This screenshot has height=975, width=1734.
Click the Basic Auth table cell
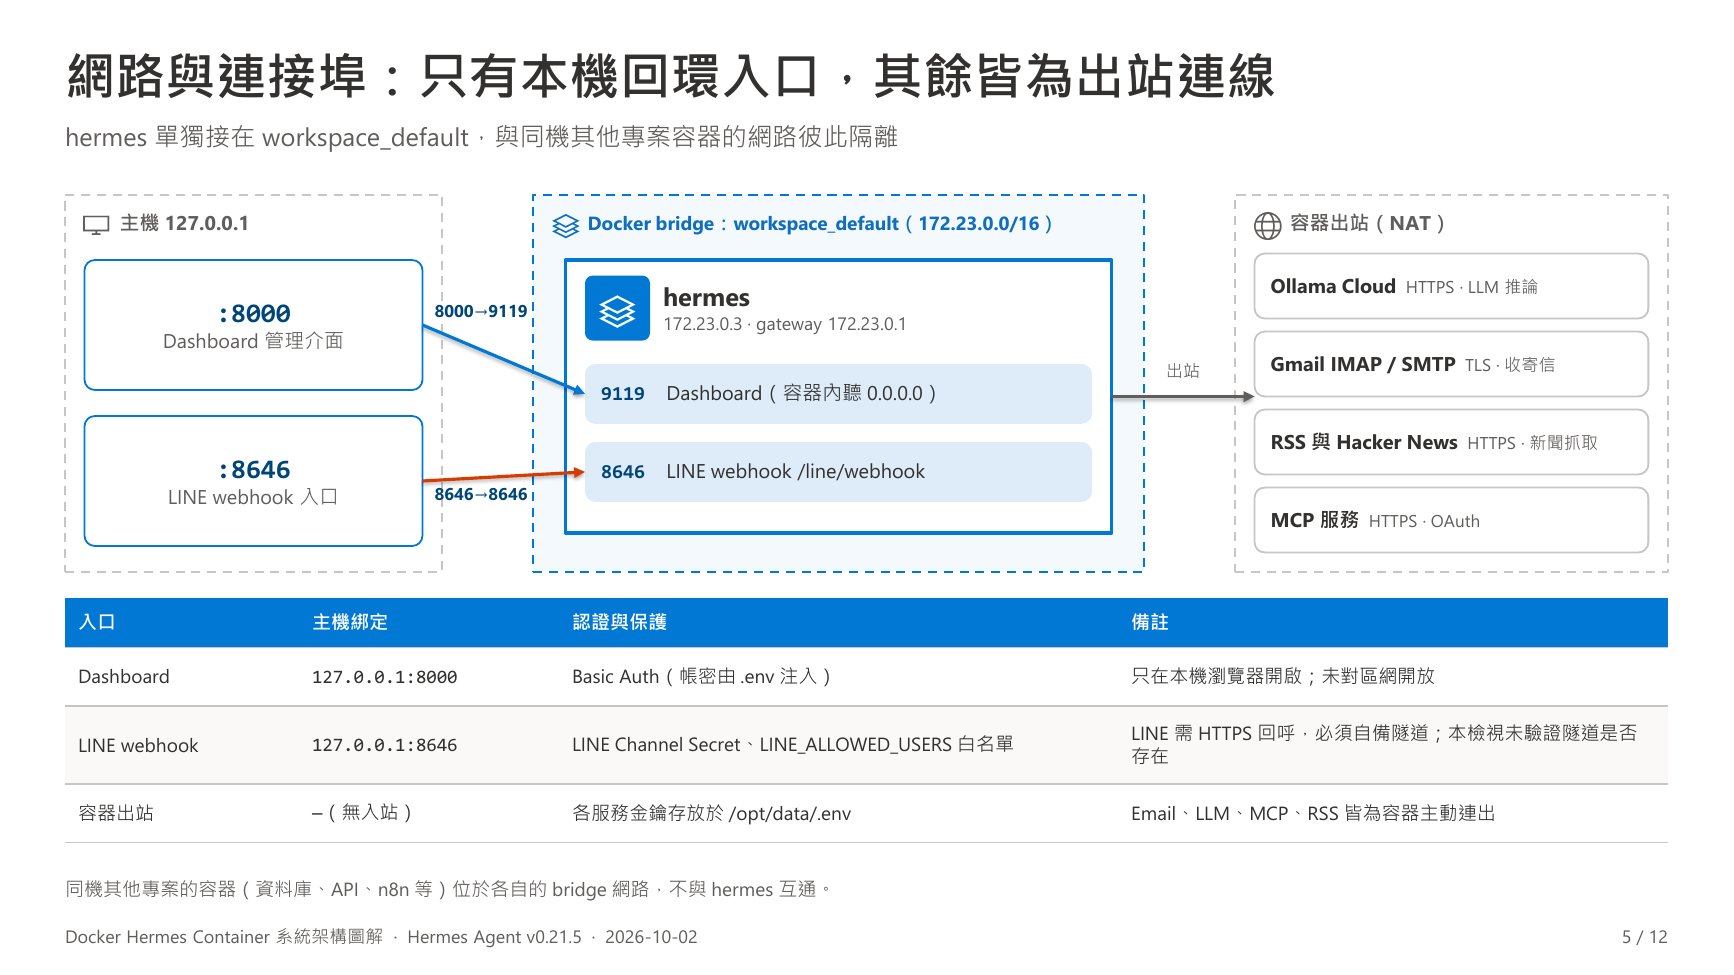pos(702,677)
